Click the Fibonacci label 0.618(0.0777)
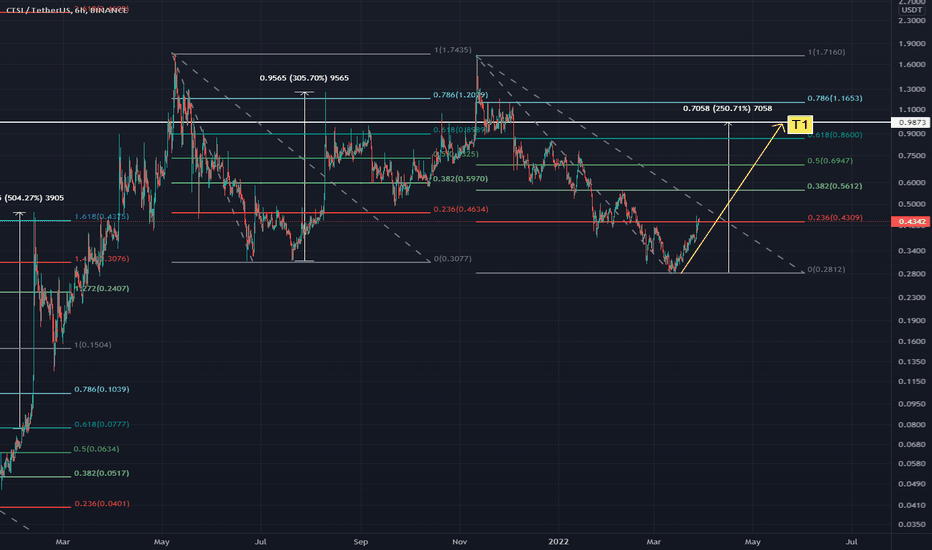This screenshot has height=550, width=932. click(102, 425)
